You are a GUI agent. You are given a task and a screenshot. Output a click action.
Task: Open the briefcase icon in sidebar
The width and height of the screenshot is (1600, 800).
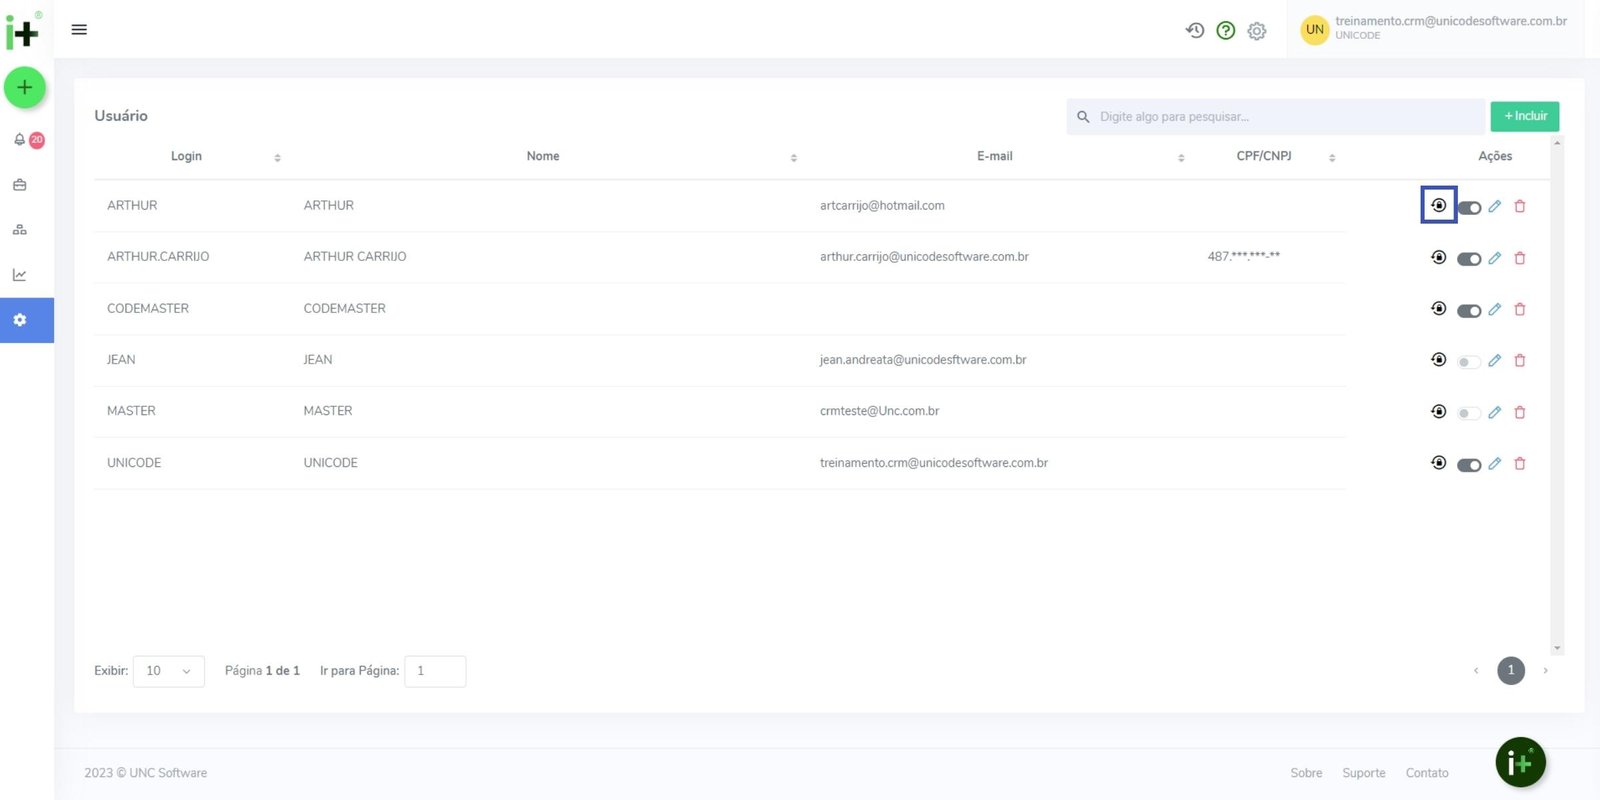19,185
